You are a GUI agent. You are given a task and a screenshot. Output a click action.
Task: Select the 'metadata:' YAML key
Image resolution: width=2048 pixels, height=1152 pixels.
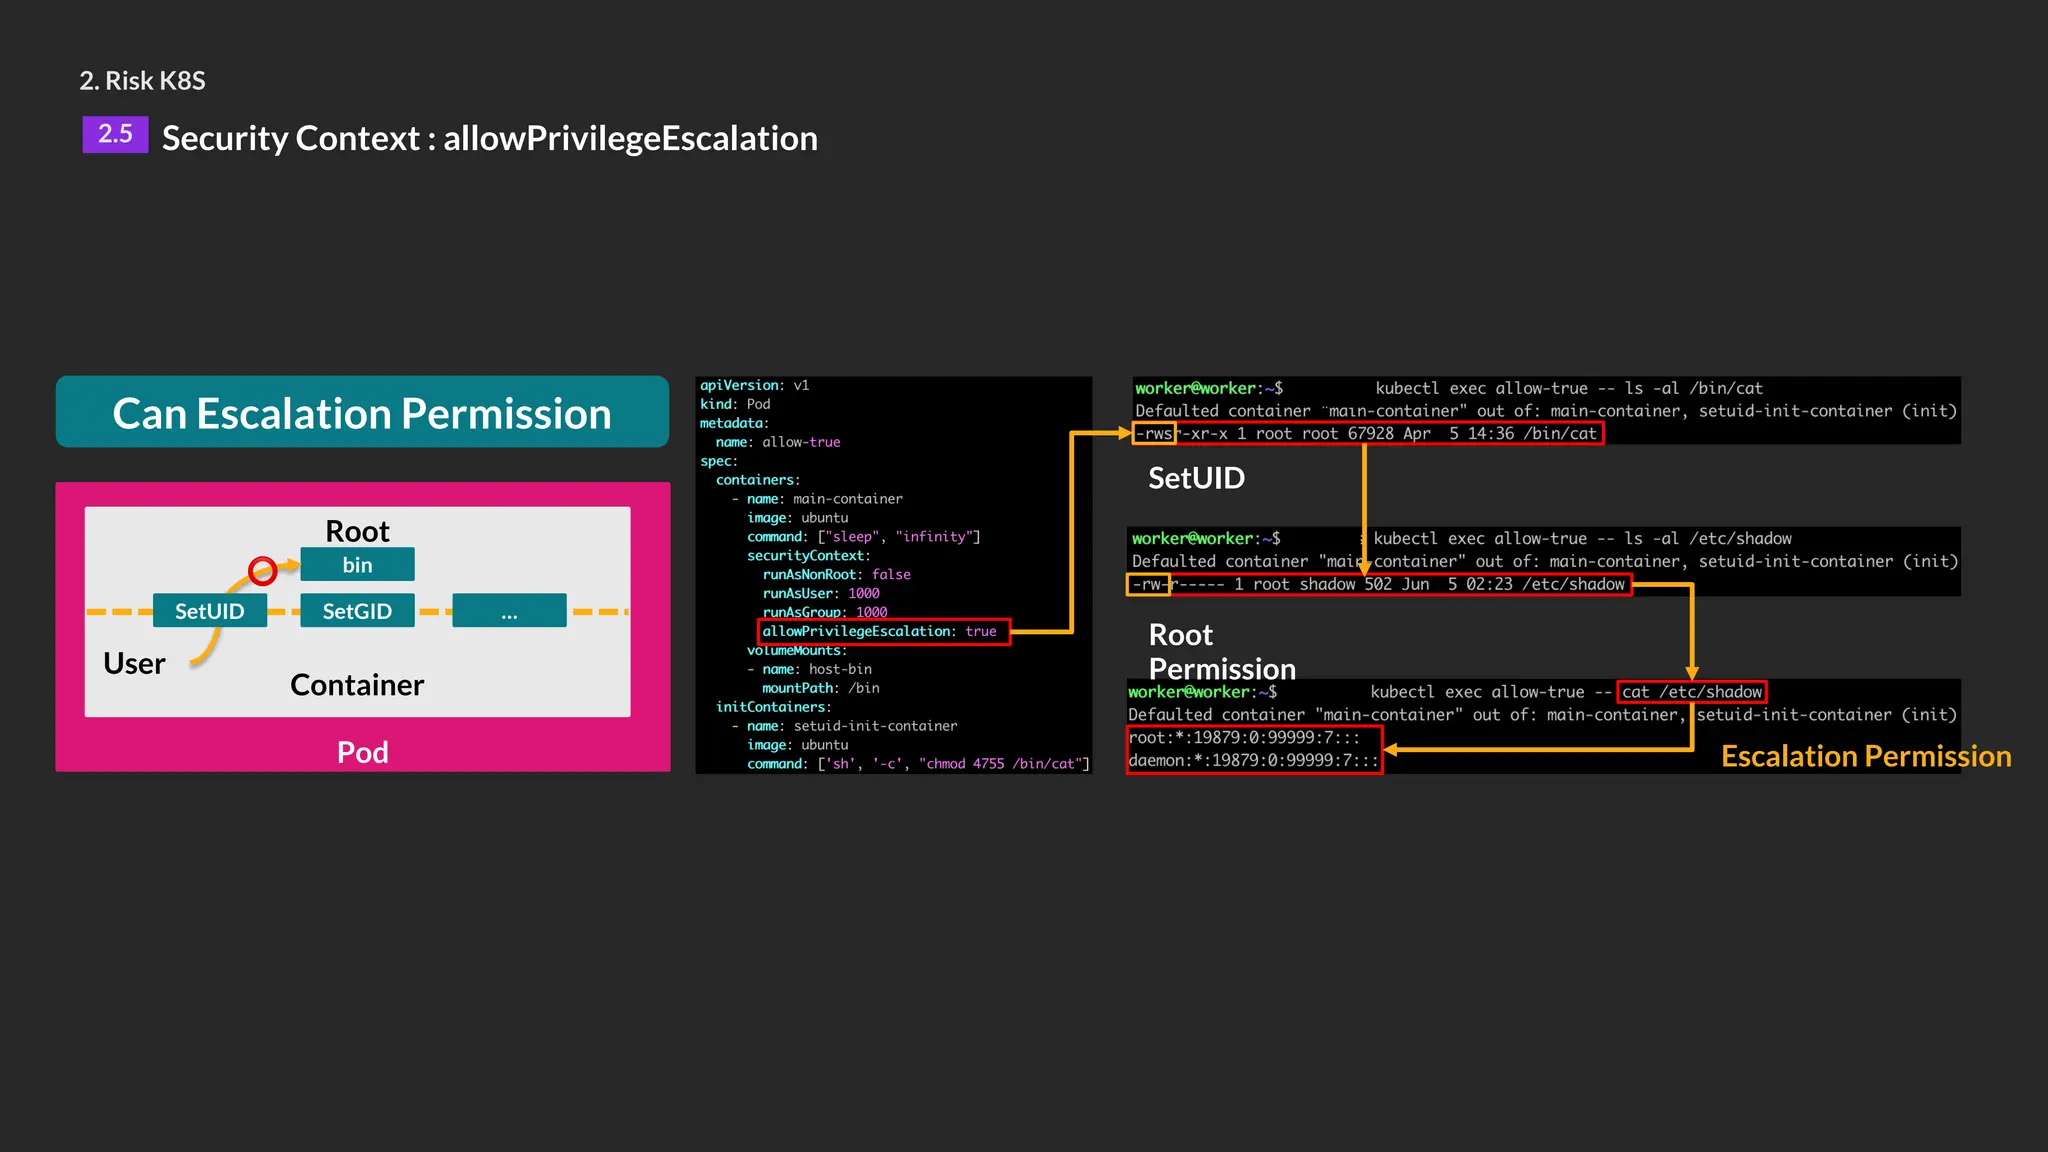tap(734, 423)
